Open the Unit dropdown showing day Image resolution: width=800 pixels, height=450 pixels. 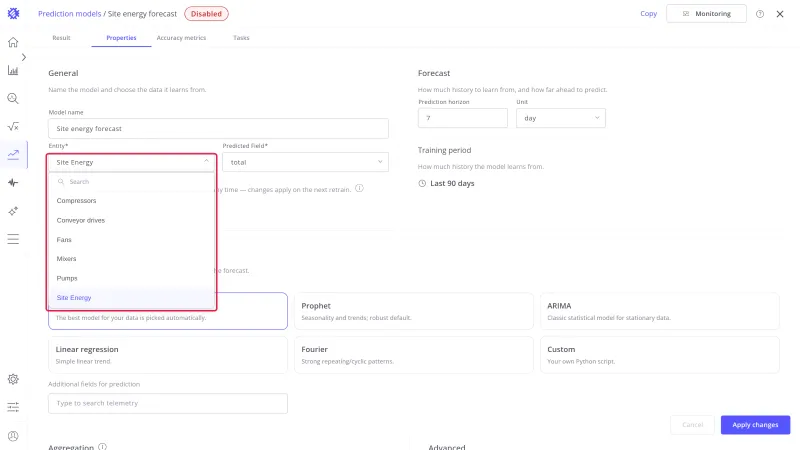561,118
